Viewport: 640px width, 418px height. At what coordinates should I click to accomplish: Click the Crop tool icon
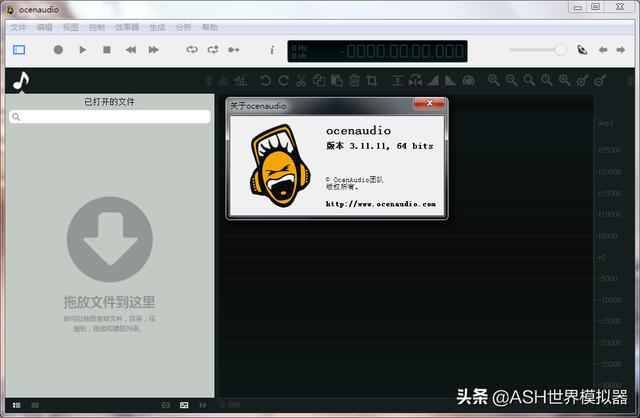tap(372, 80)
